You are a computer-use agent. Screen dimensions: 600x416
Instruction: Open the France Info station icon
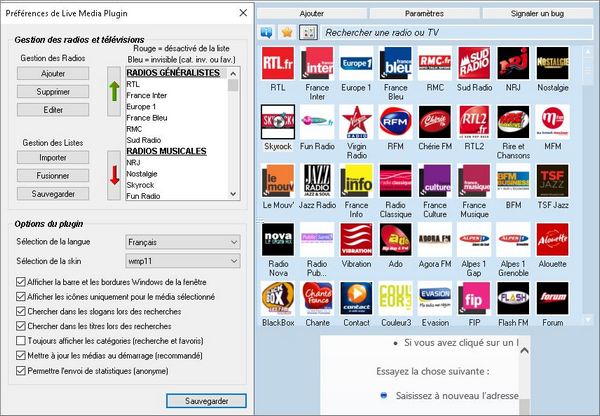click(356, 181)
